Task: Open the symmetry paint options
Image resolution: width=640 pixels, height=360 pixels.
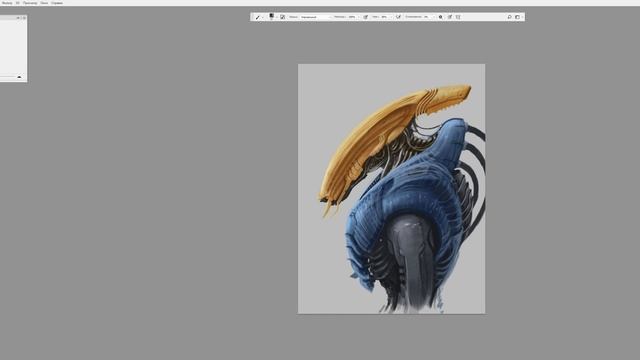Action: click(458, 17)
